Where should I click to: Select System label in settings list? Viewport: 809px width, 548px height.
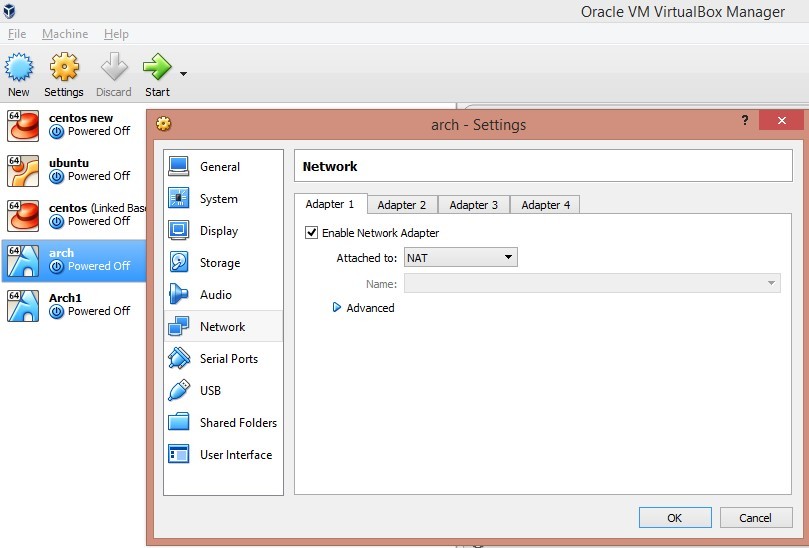click(x=219, y=199)
